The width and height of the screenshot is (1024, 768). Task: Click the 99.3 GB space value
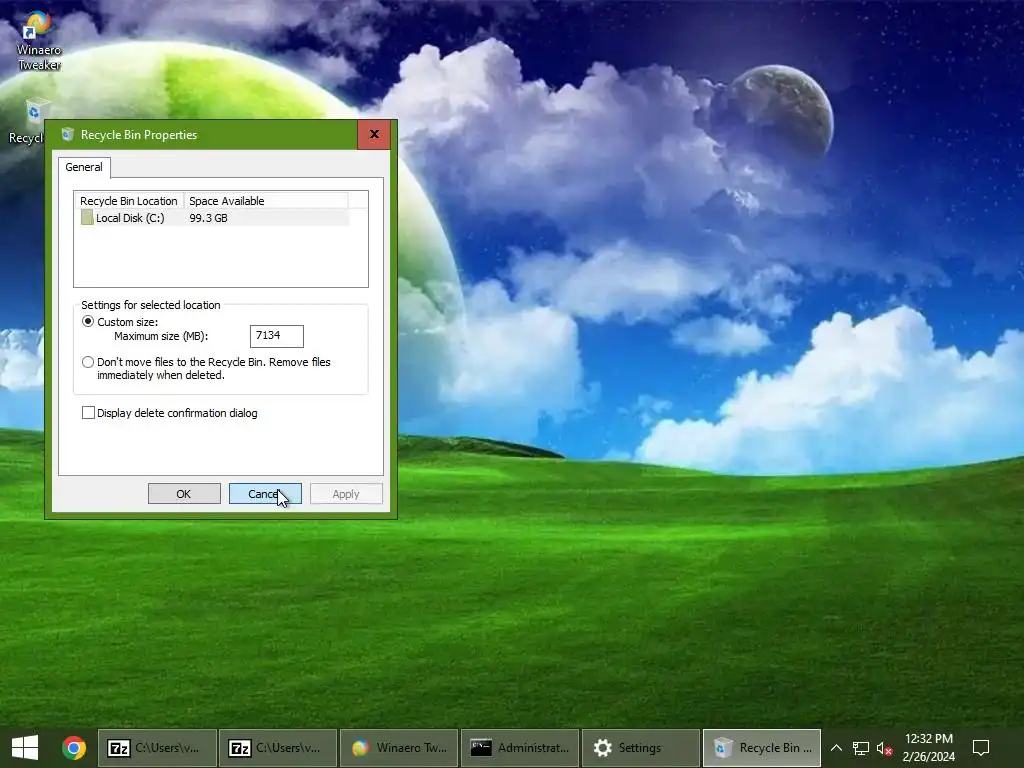tap(208, 218)
